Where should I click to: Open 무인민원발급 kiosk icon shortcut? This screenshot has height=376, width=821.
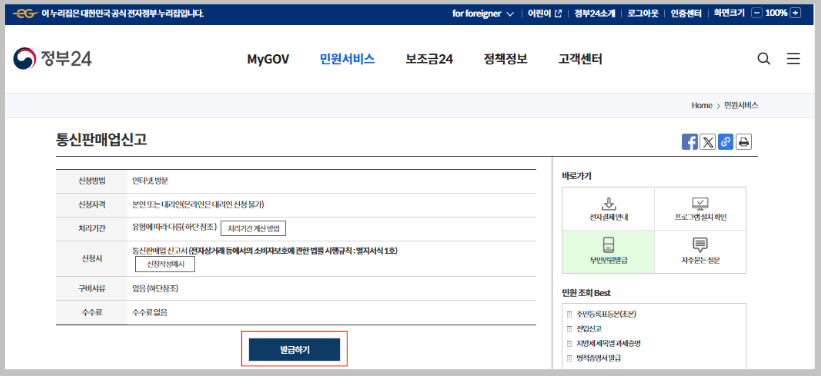pos(608,252)
